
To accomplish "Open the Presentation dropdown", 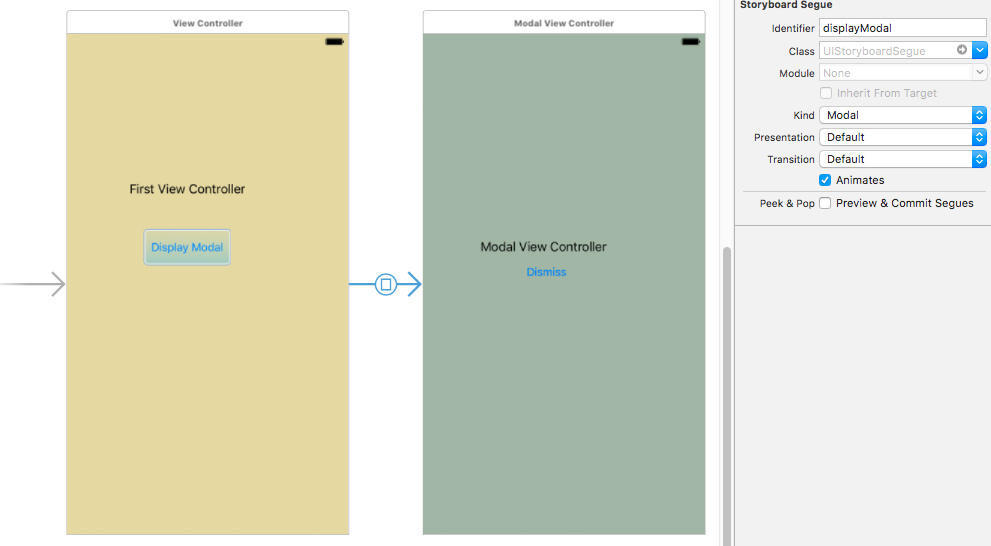I will pos(902,137).
